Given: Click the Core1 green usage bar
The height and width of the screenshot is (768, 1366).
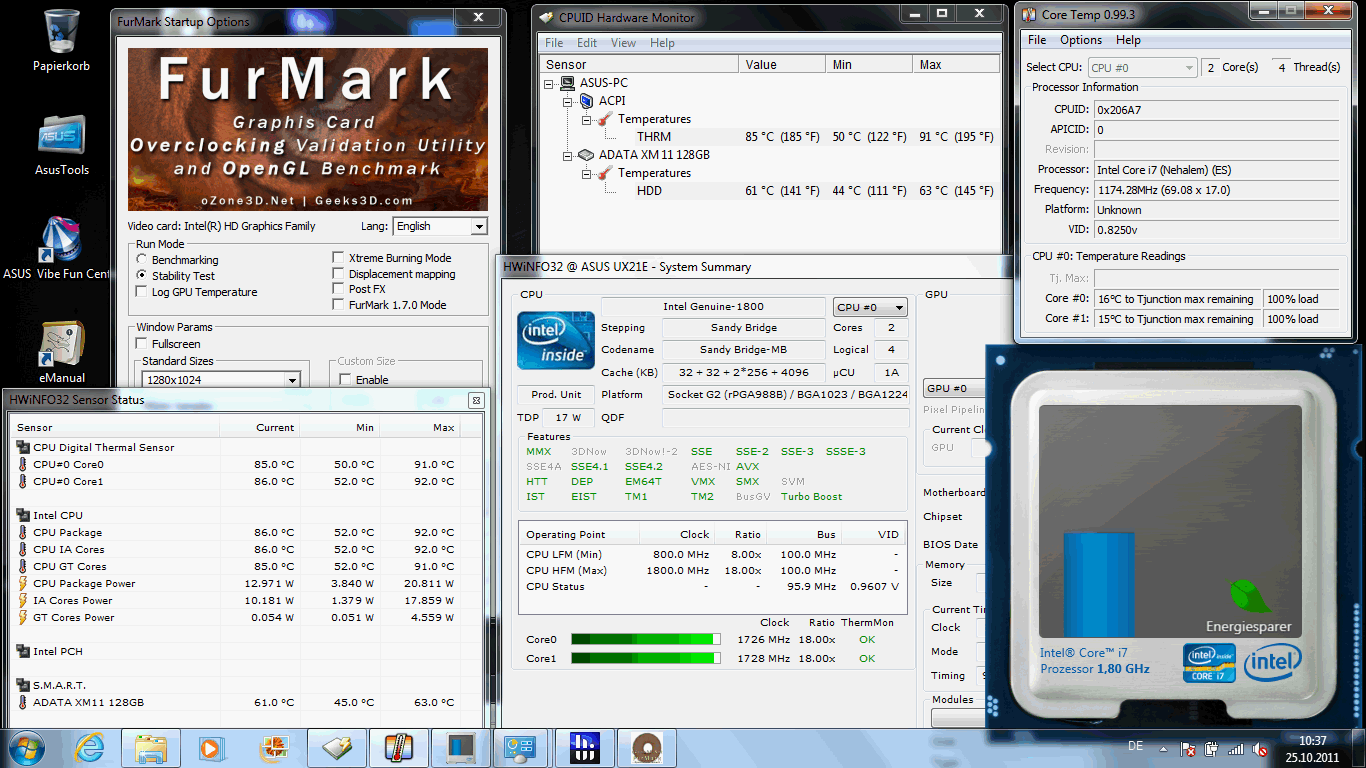Looking at the screenshot, I should [x=646, y=658].
